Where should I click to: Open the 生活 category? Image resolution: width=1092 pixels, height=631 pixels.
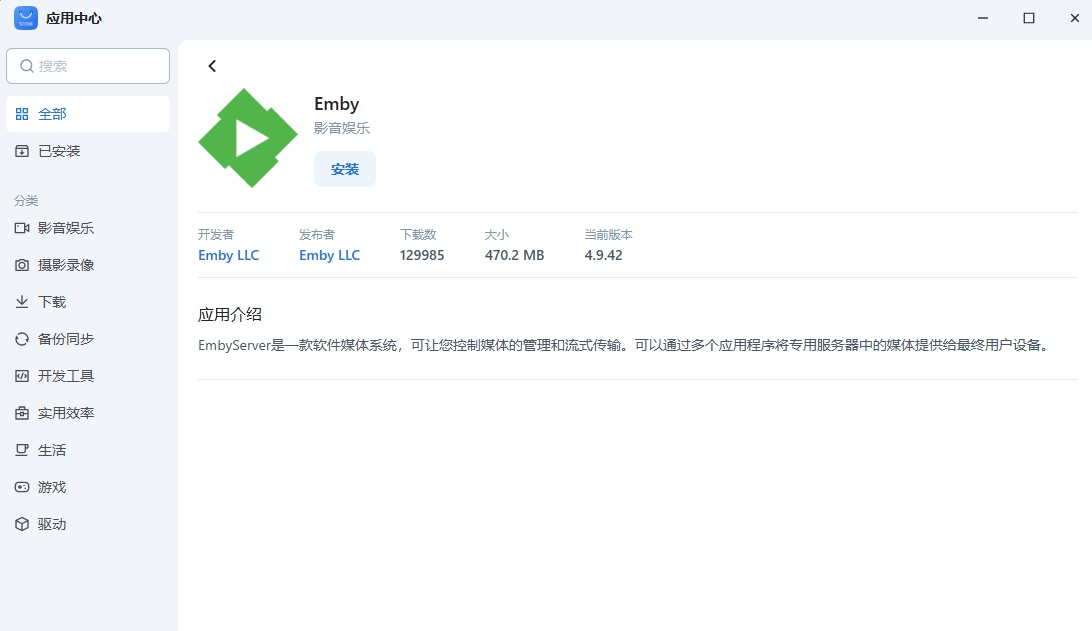pos(88,450)
